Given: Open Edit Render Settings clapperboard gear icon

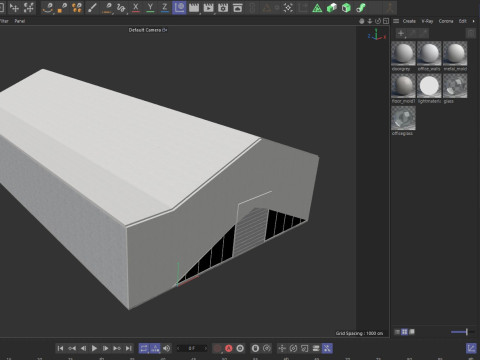Looking at the screenshot, I should pyautogui.click(x=223, y=8).
